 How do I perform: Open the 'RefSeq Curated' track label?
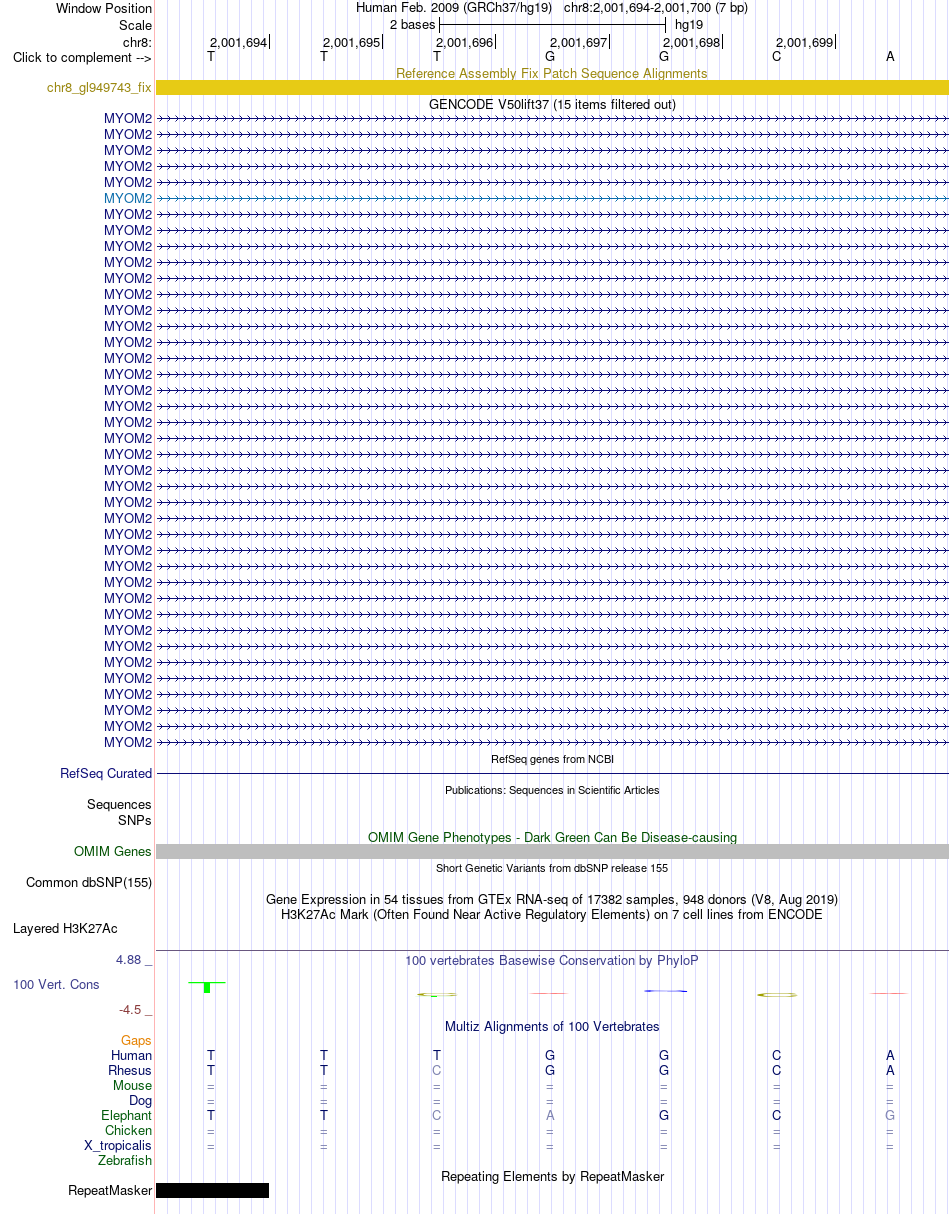106,773
